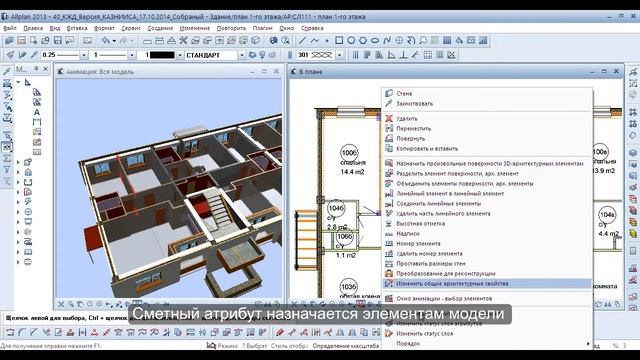Choose Изменить статус слоя context entry
Image resolution: width=640 pixels, height=360 pixels.
(x=487, y=333)
